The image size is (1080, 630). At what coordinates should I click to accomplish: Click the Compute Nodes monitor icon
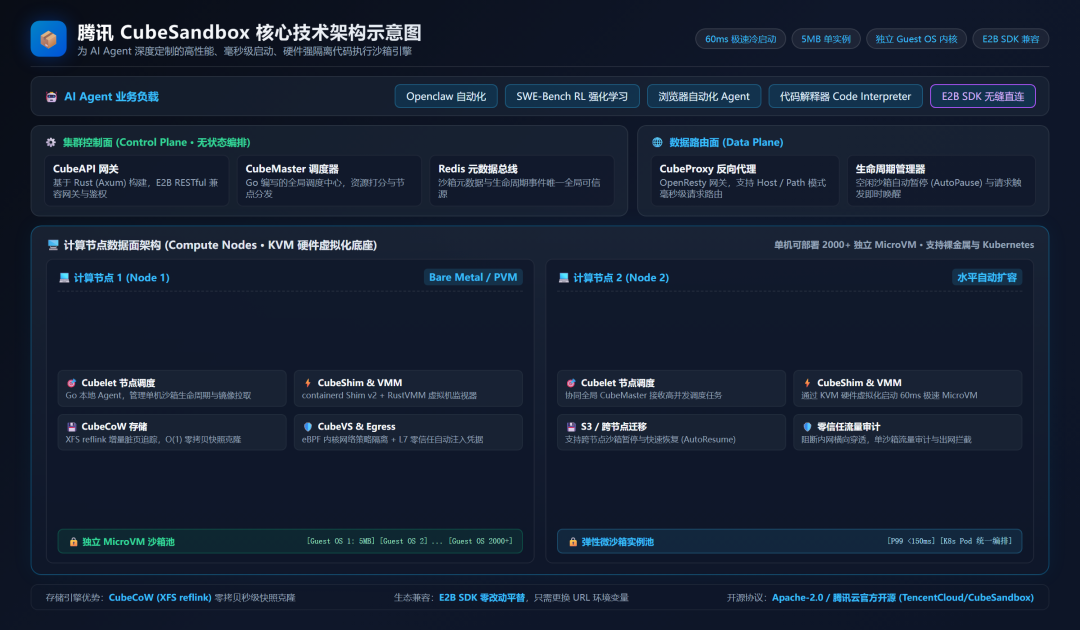pos(53,245)
